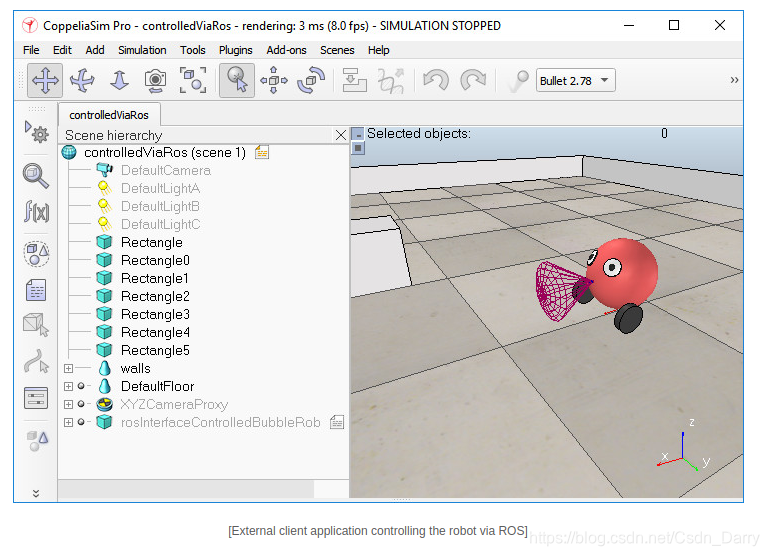Select the object rotate tool
Image resolution: width=769 pixels, height=556 pixels.
click(311, 80)
